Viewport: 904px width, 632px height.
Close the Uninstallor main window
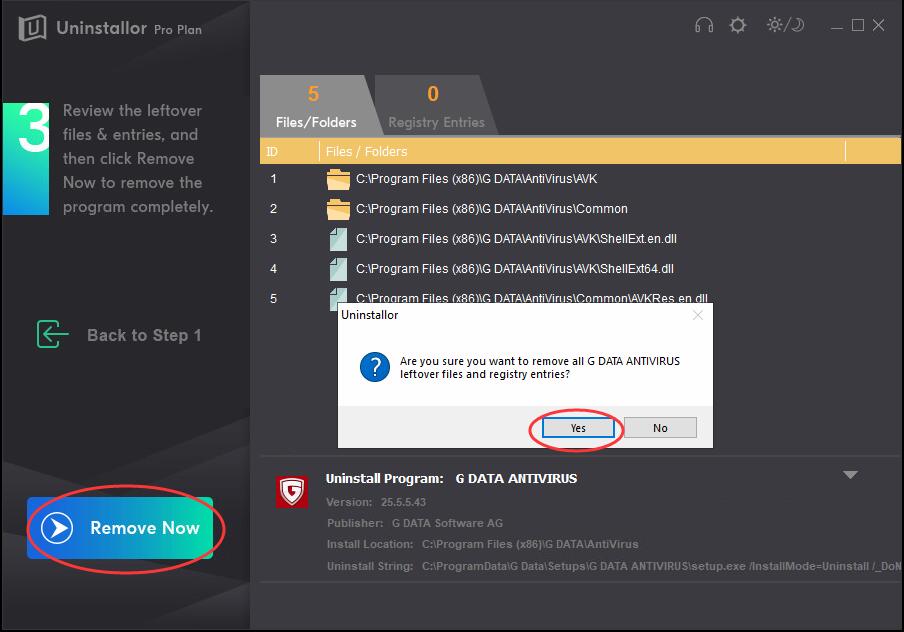[x=878, y=25]
